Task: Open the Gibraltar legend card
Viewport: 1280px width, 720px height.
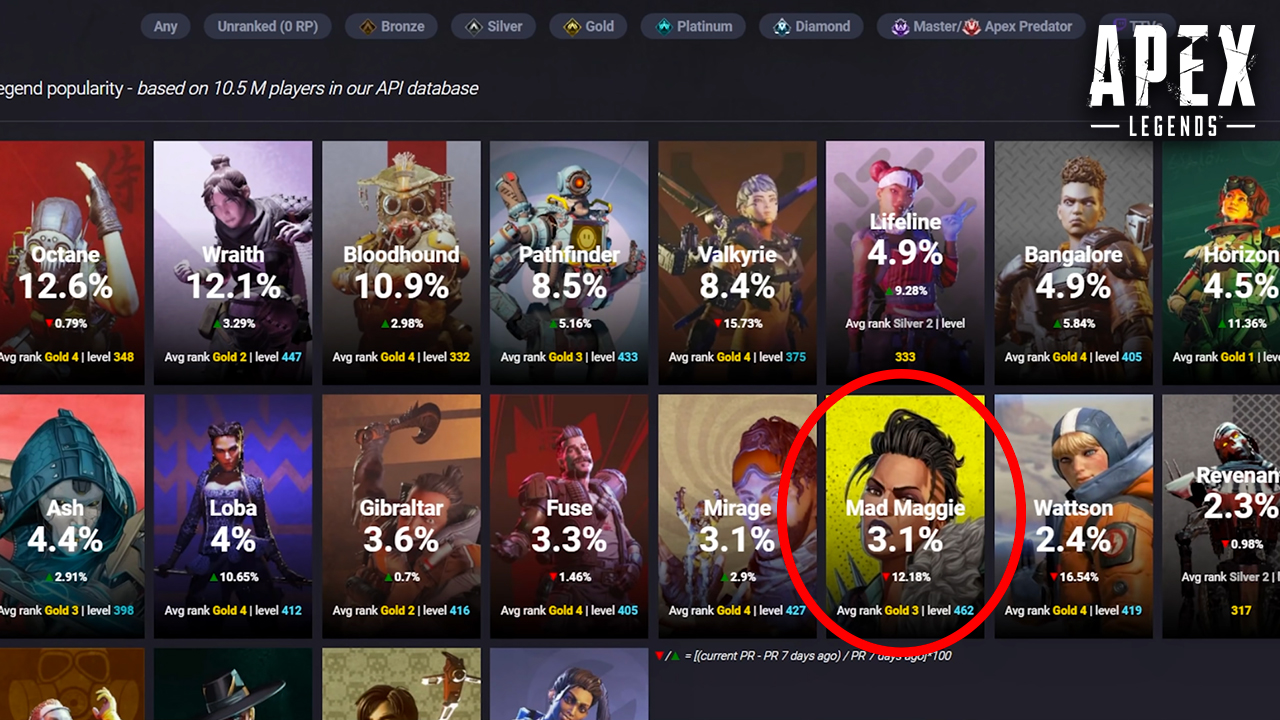Action: click(x=401, y=516)
